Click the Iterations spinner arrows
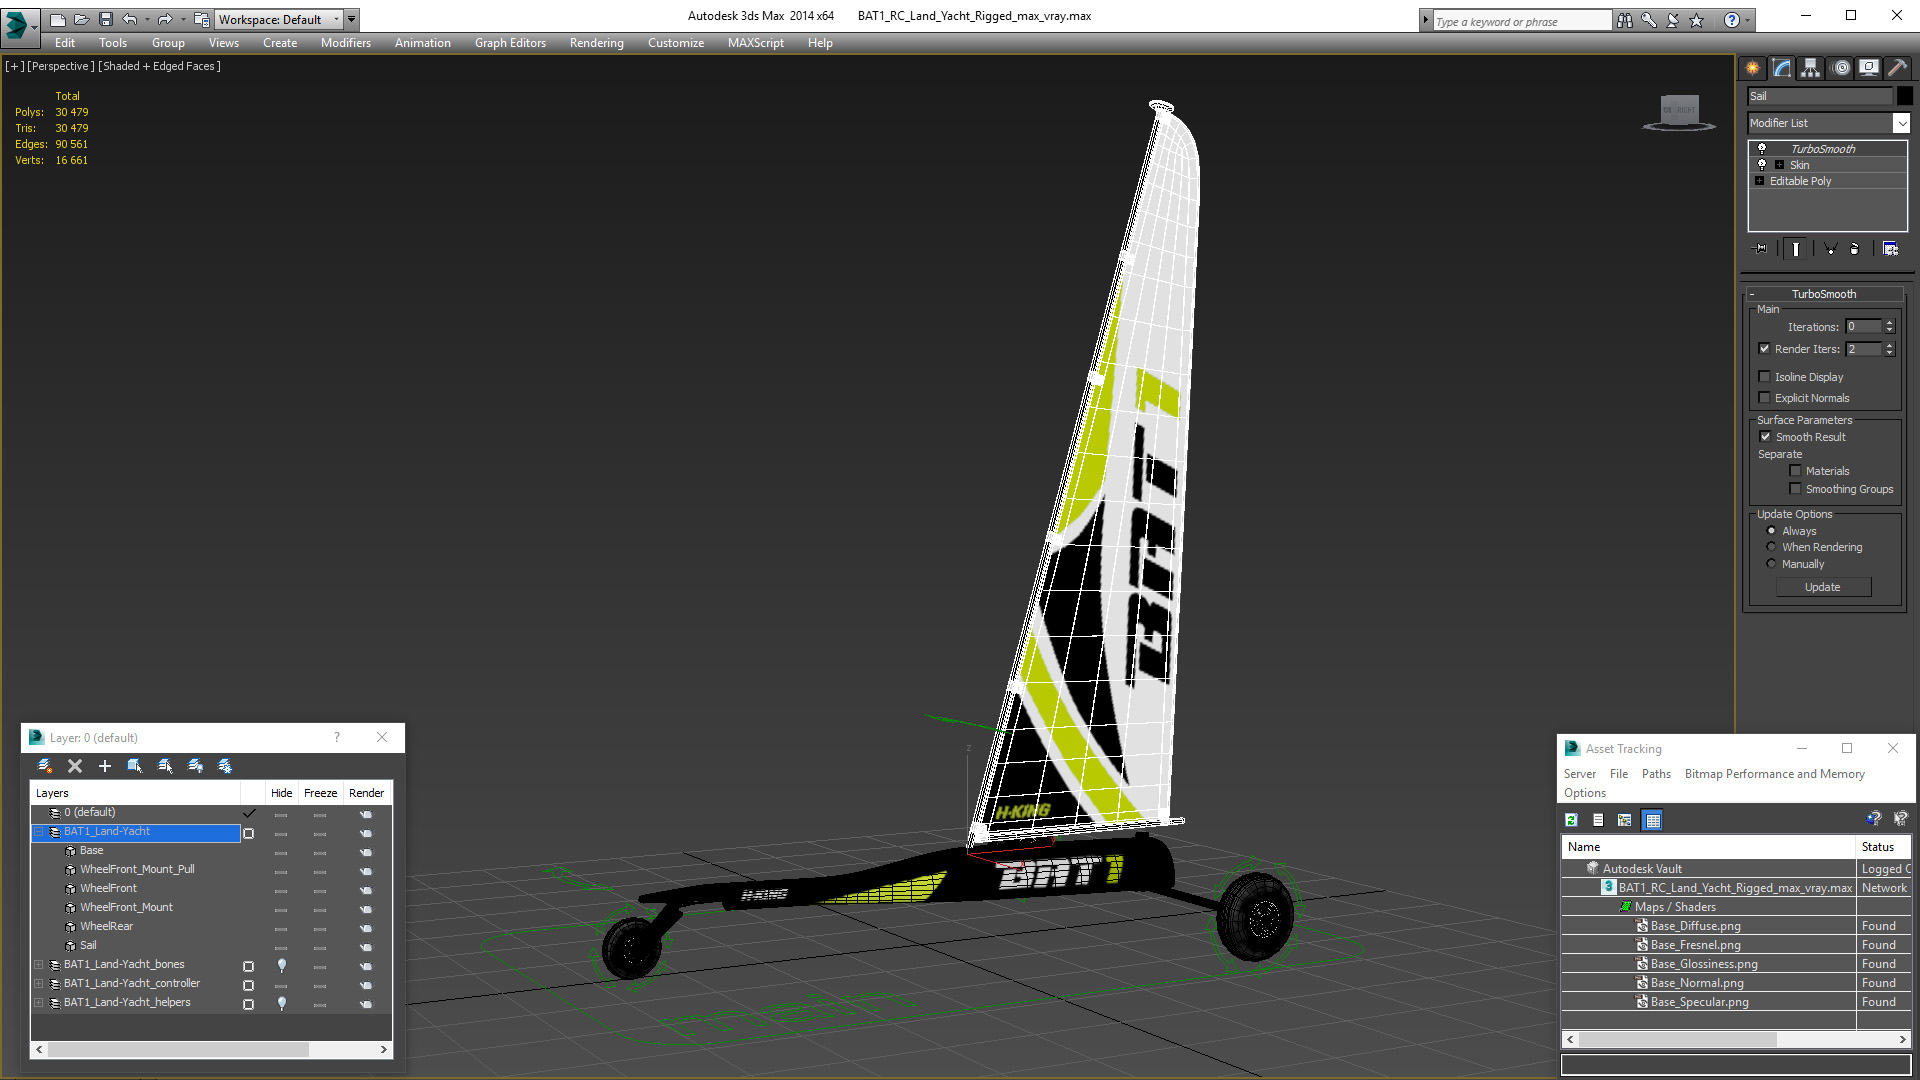 [1890, 327]
